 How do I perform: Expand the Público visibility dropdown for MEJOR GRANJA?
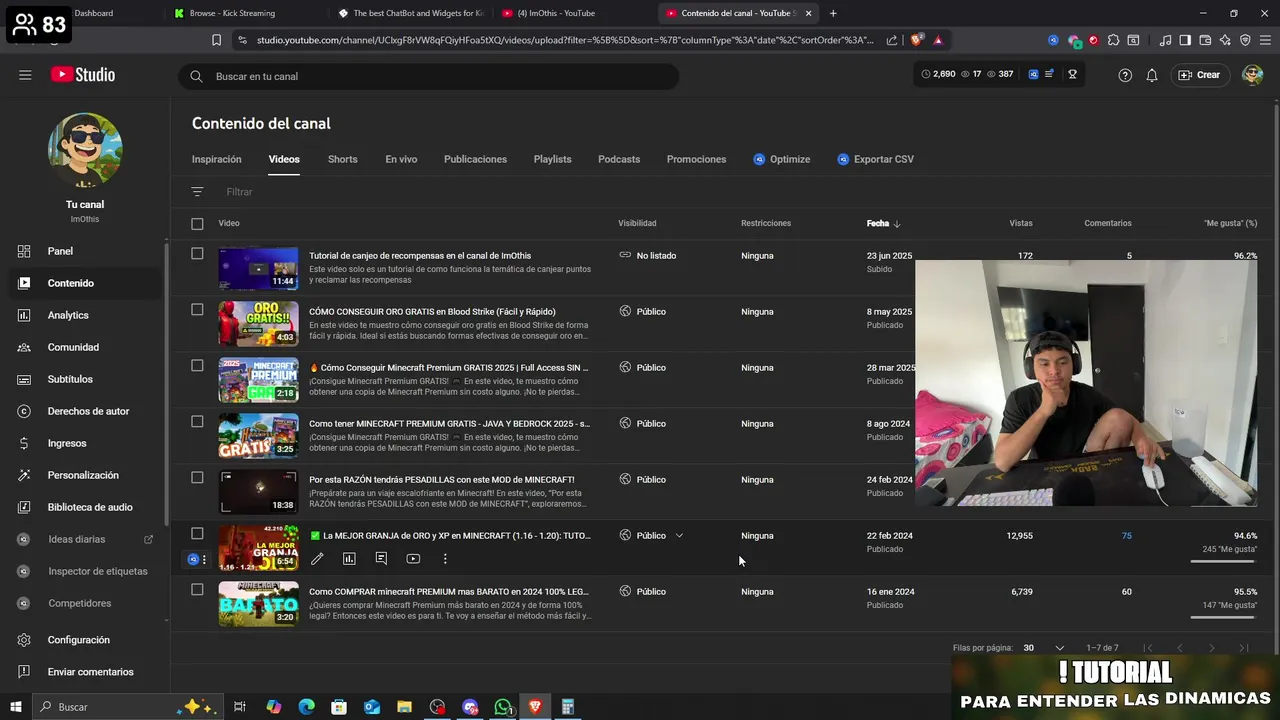(679, 535)
